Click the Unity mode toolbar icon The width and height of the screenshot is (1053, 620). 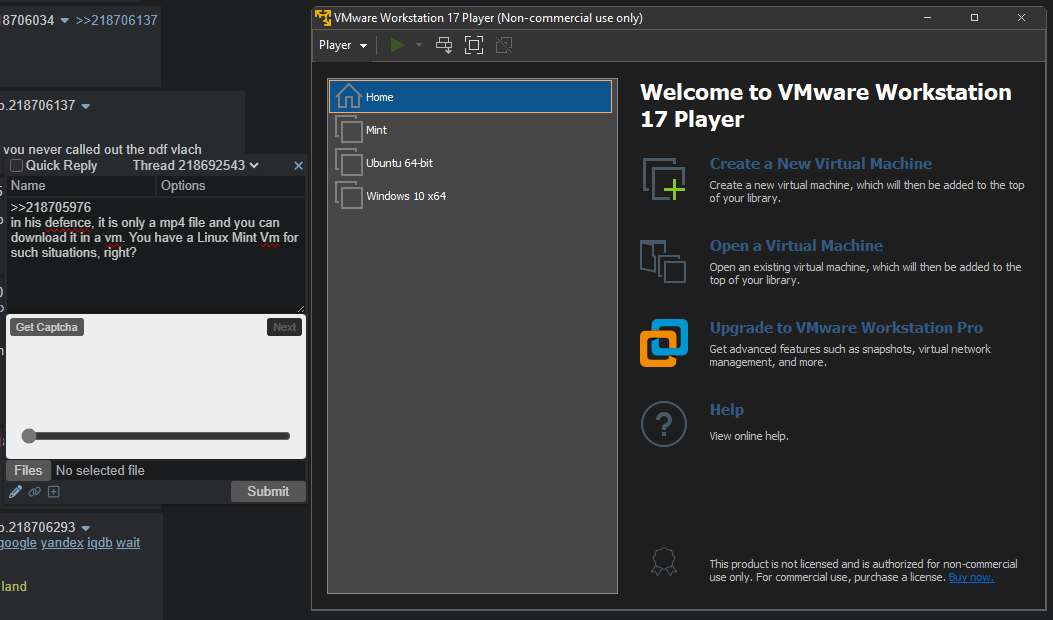[504, 45]
